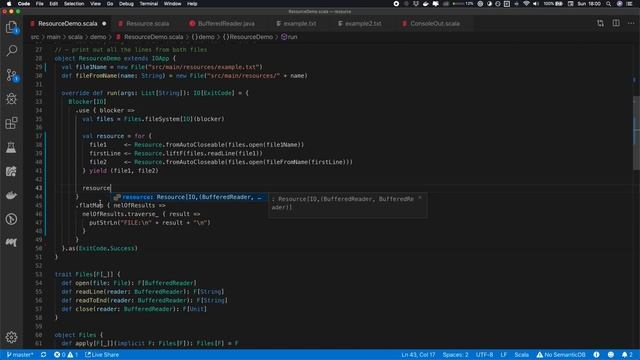The image size is (640, 360).
Task: Show errors and warnings in status bar
Action: [66, 355]
